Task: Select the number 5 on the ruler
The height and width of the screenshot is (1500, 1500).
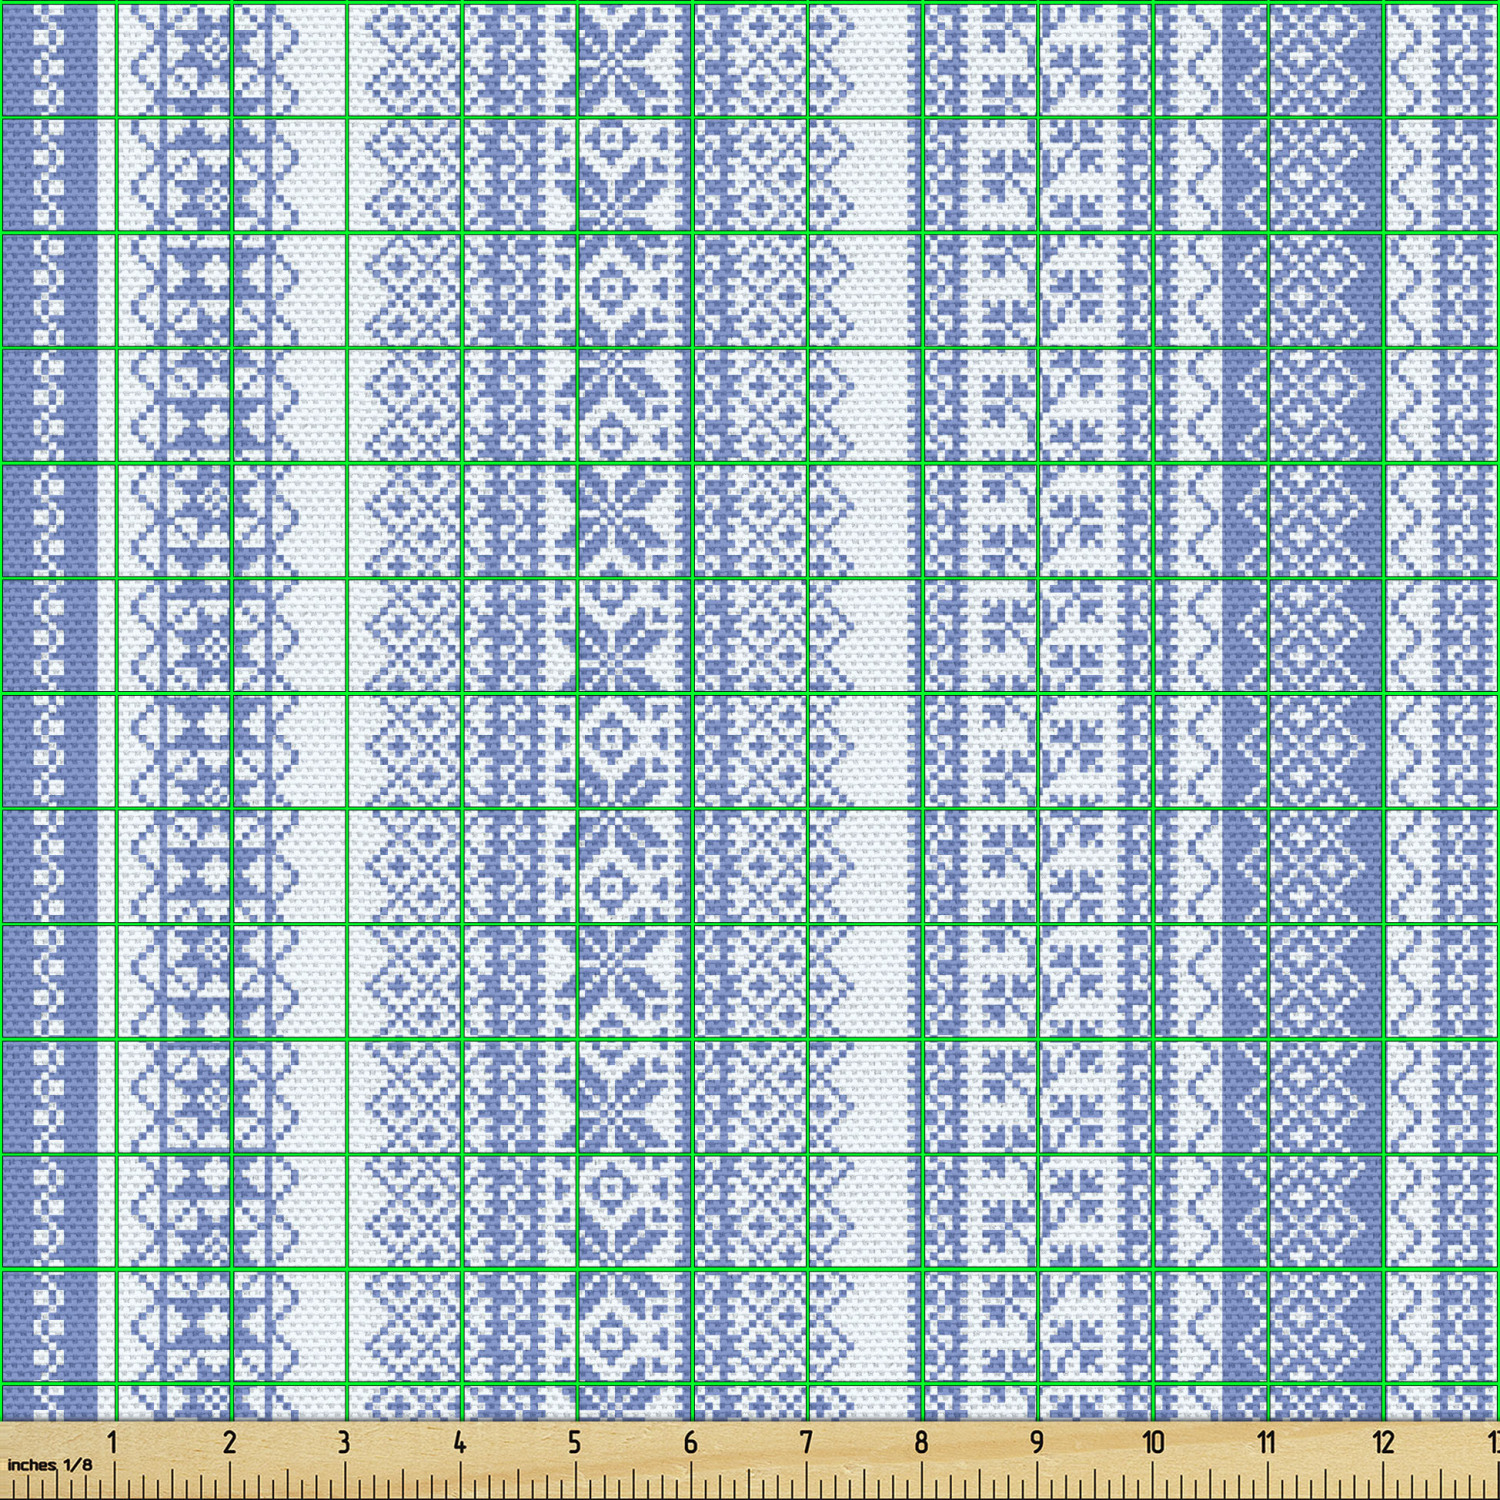Action: tap(574, 1442)
